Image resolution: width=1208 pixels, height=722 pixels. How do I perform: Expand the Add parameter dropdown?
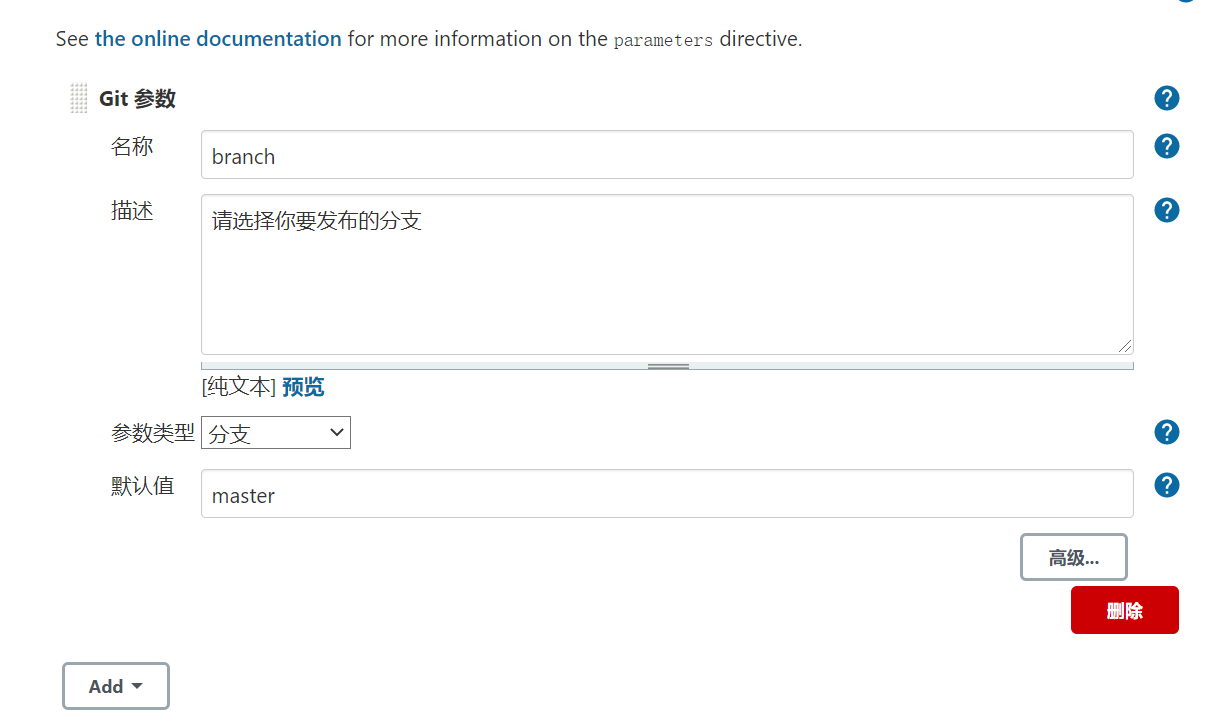click(x=116, y=686)
